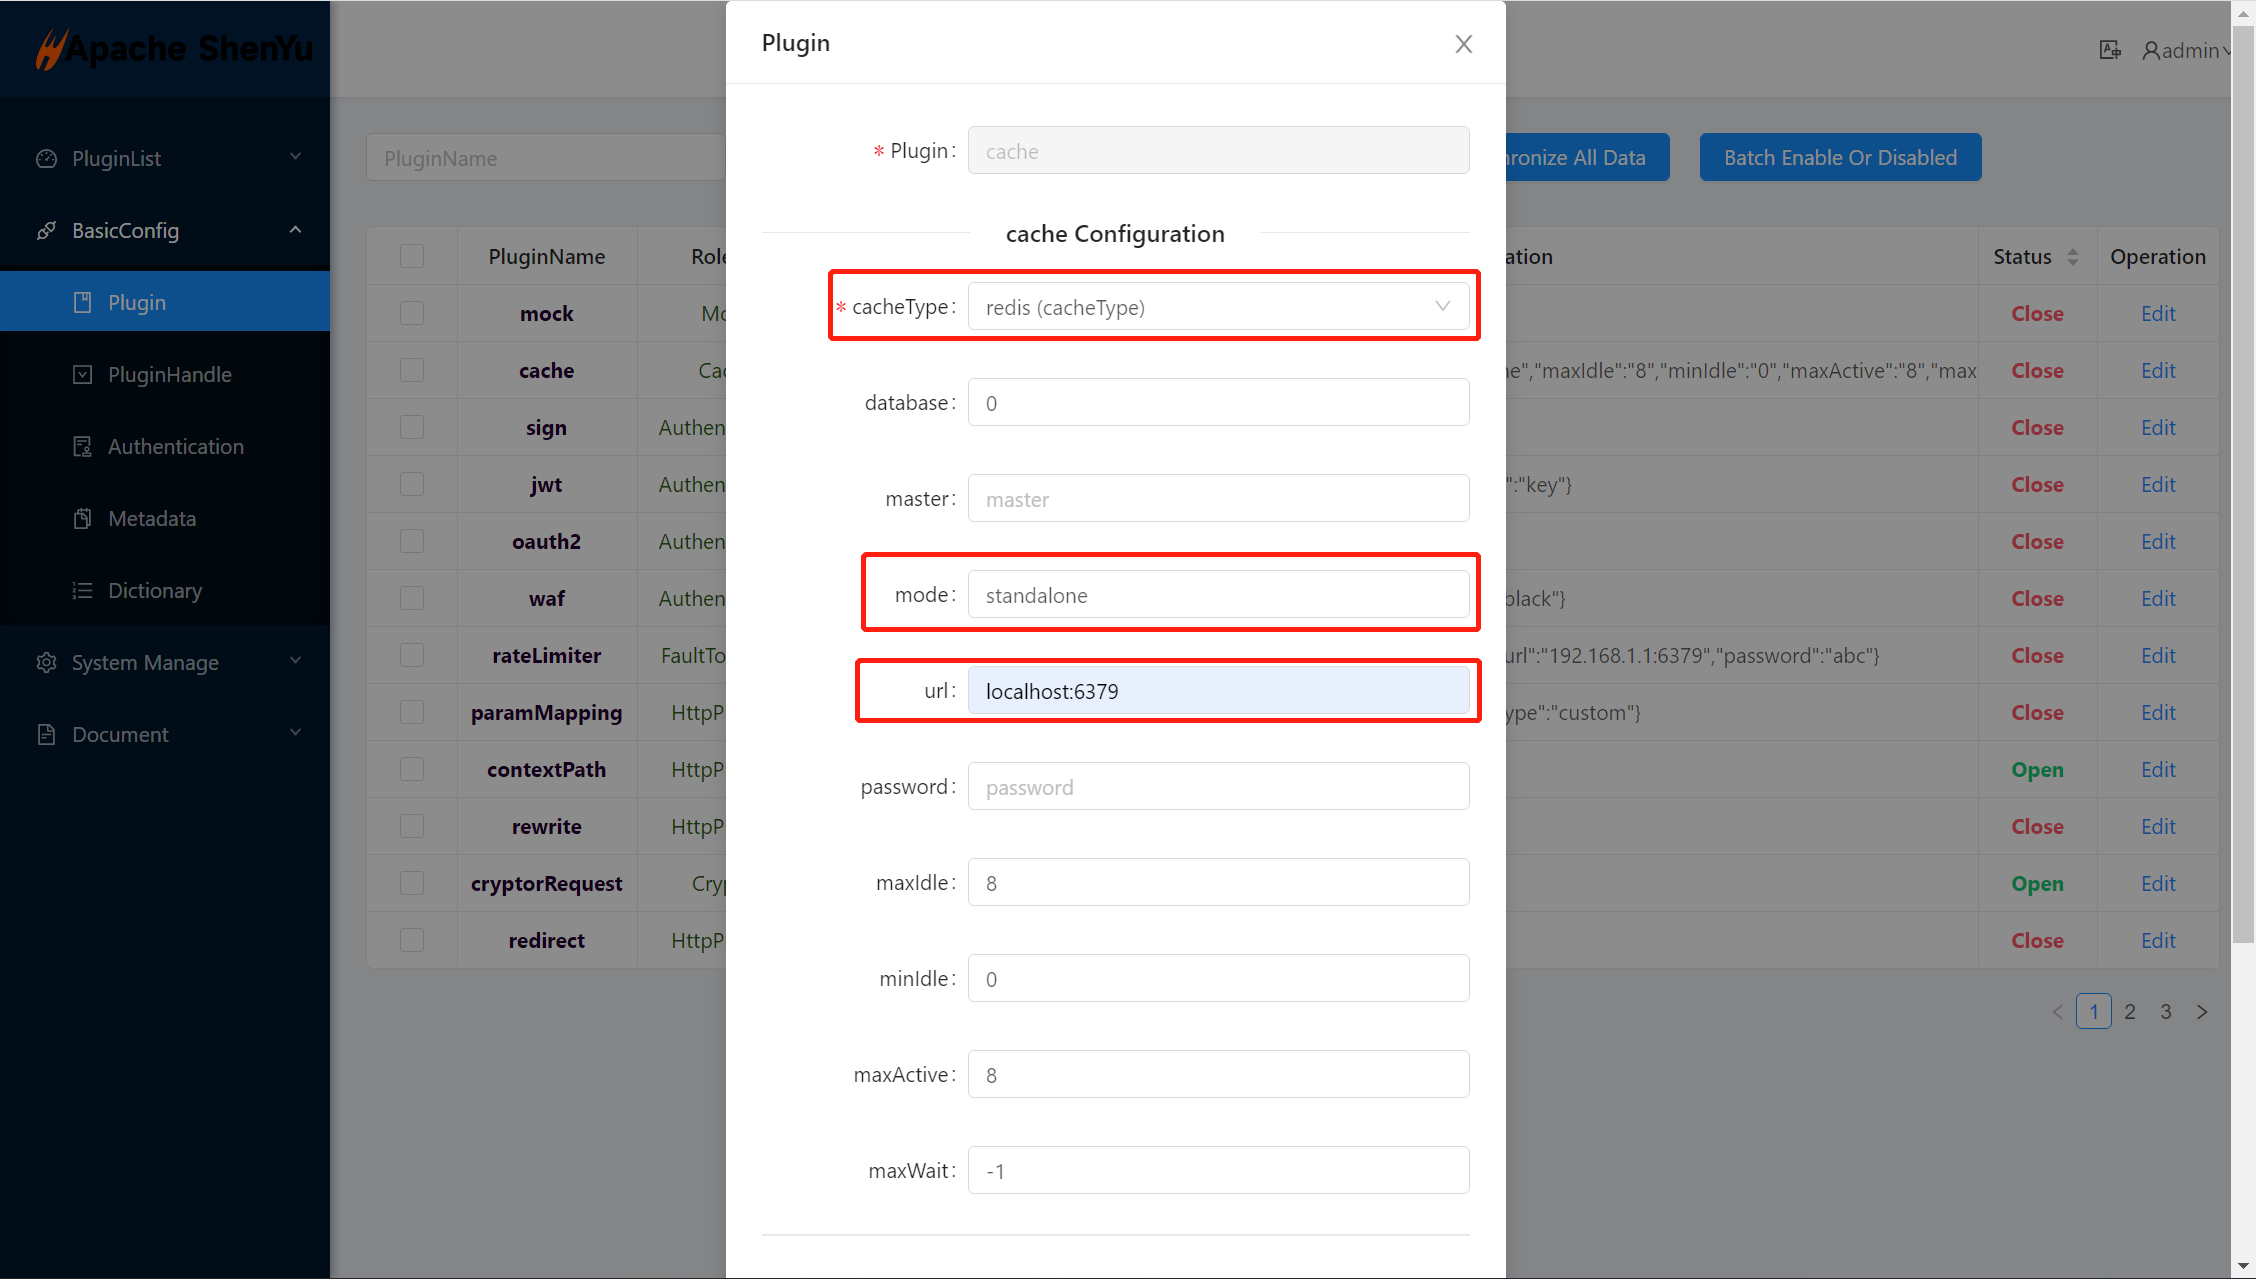Go to pagination page 2
2256x1279 pixels.
click(x=2130, y=1012)
